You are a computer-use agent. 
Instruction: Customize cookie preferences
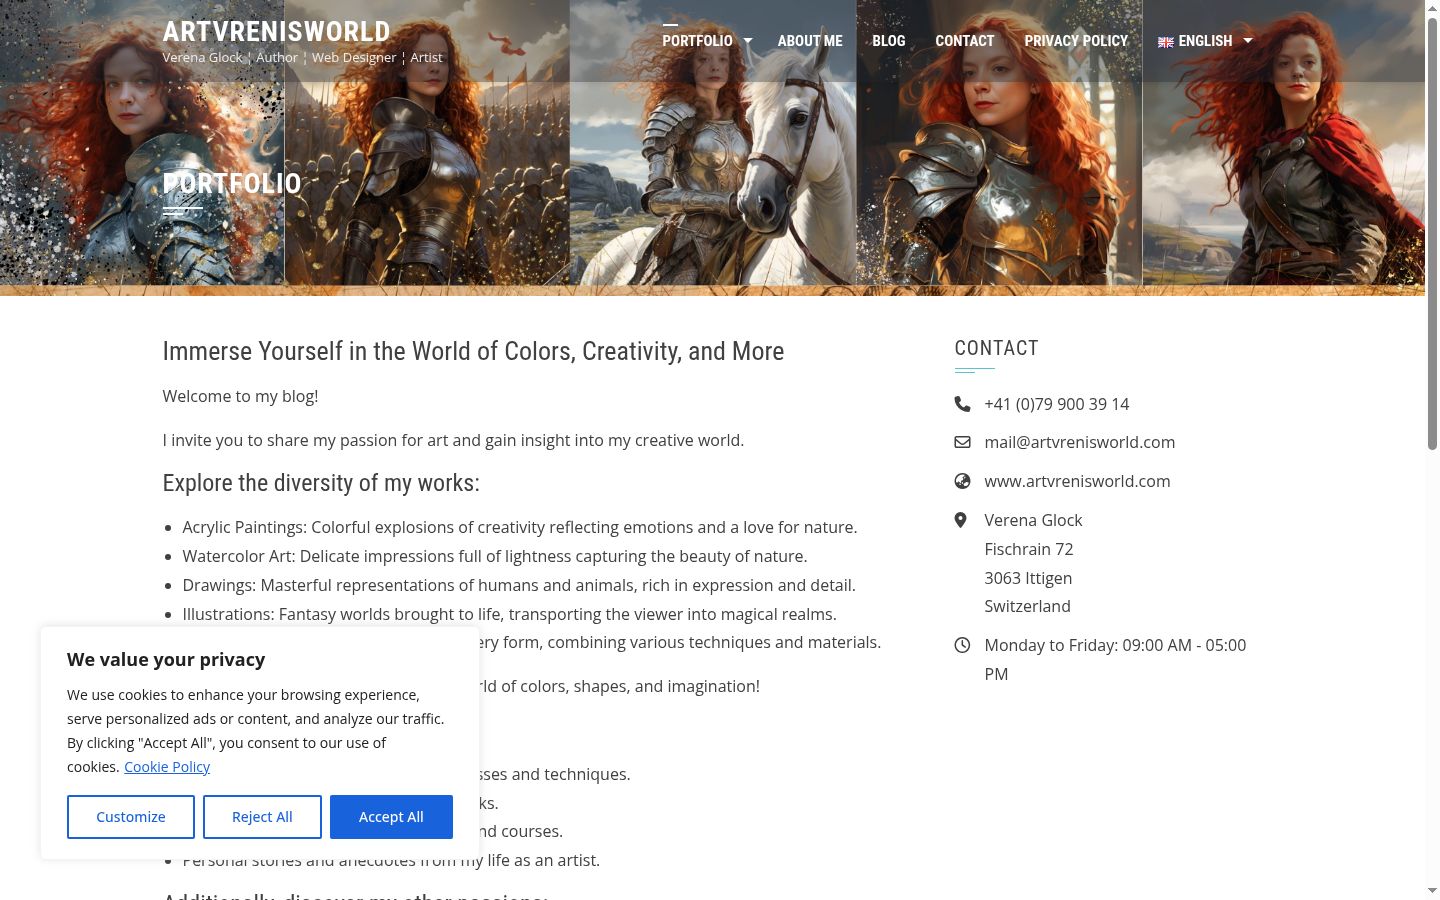tap(131, 817)
